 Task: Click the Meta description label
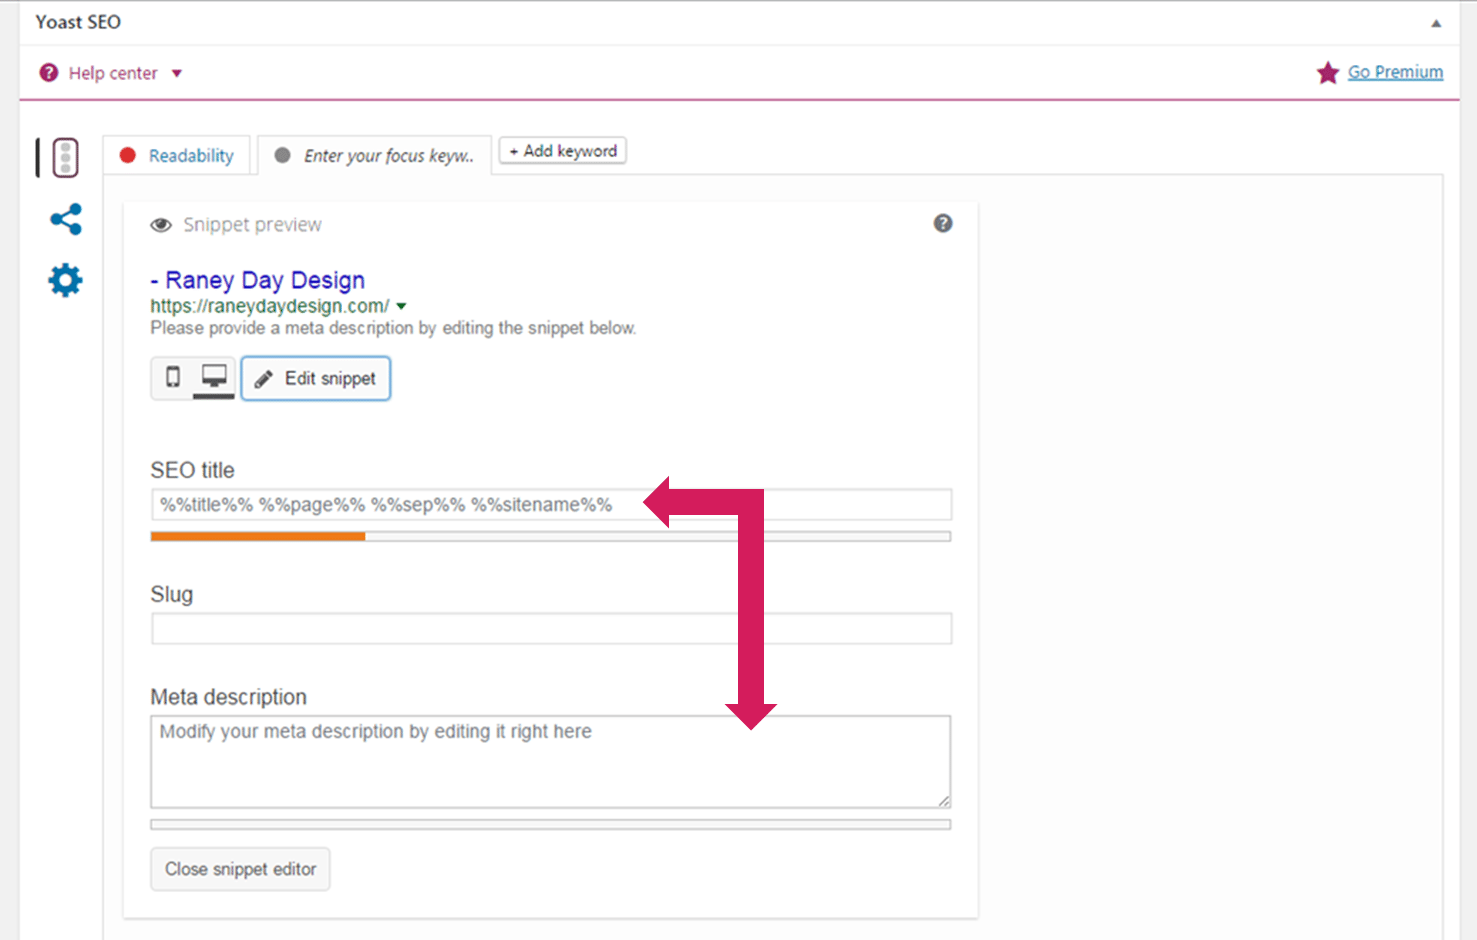(x=228, y=697)
